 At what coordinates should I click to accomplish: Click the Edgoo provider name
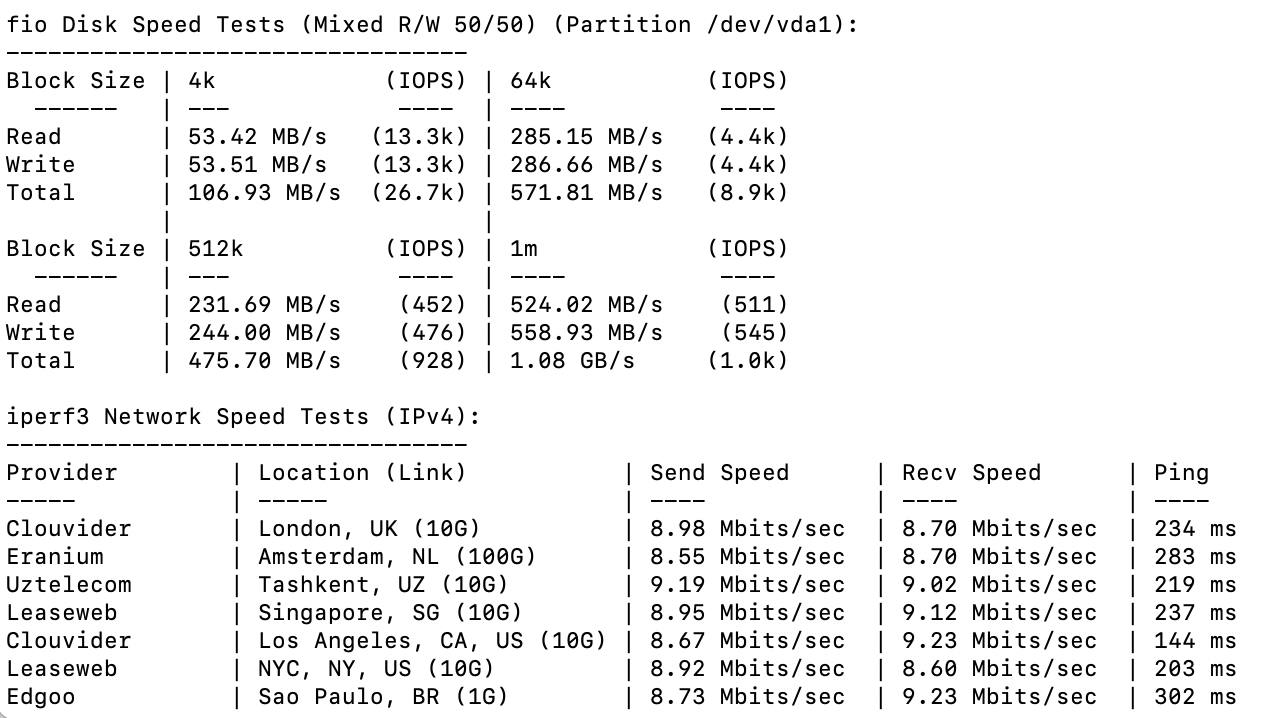41,697
